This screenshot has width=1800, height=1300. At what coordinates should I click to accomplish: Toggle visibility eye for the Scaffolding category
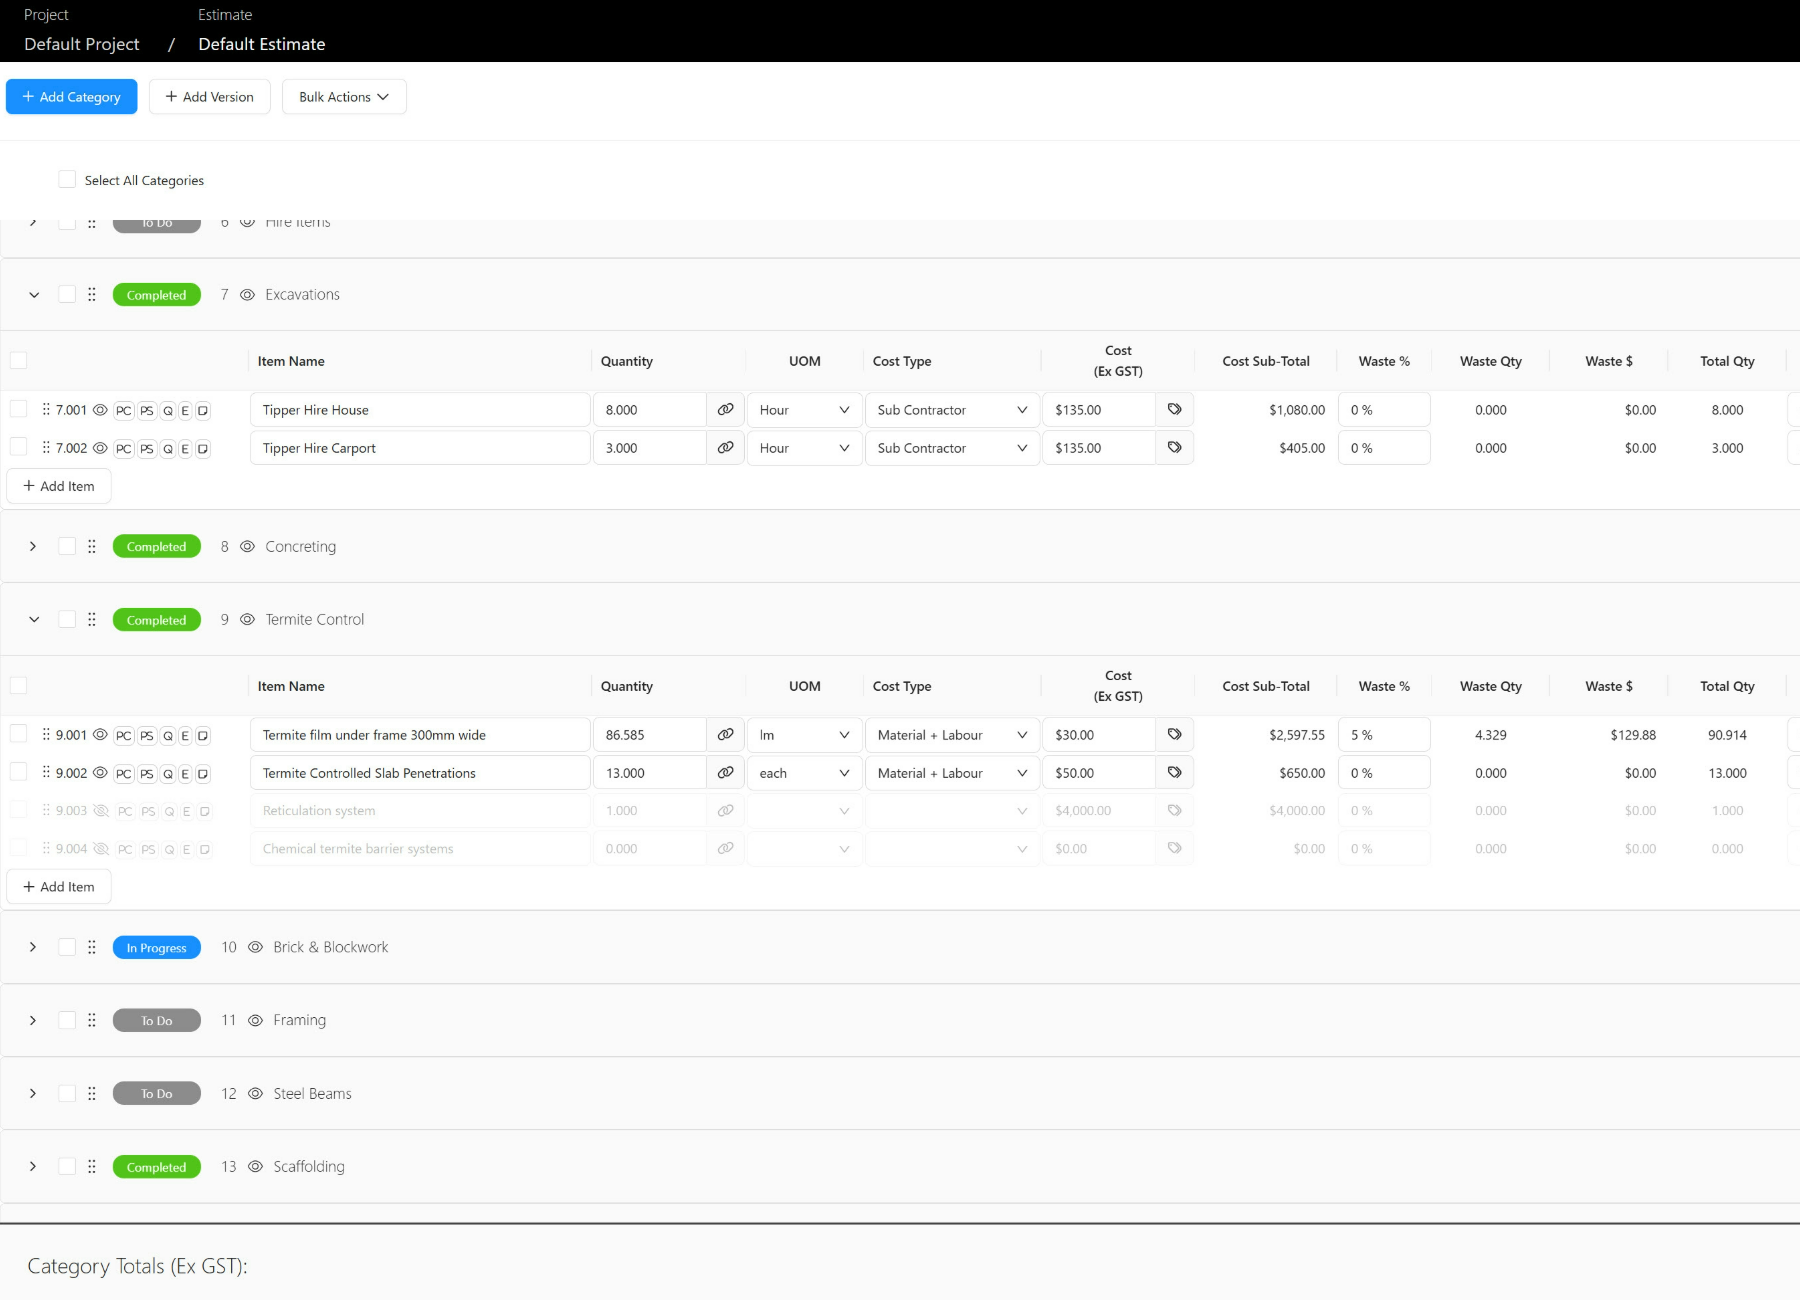tap(254, 1166)
